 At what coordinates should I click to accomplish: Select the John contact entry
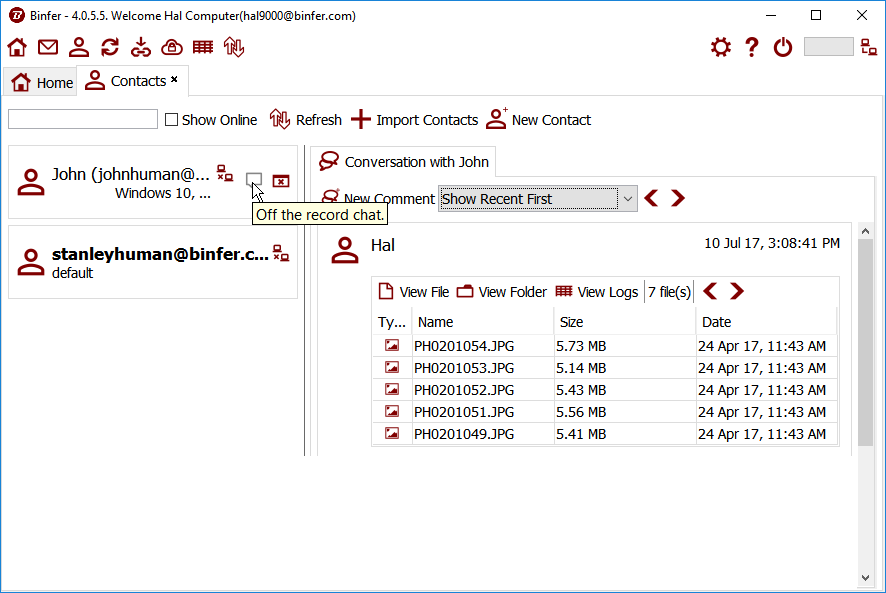(x=153, y=182)
